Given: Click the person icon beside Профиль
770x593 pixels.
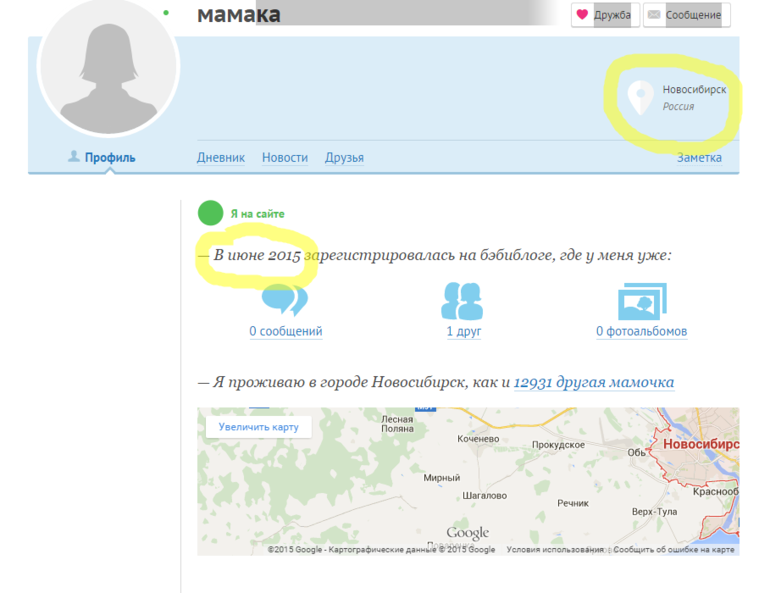Looking at the screenshot, I should (73, 157).
